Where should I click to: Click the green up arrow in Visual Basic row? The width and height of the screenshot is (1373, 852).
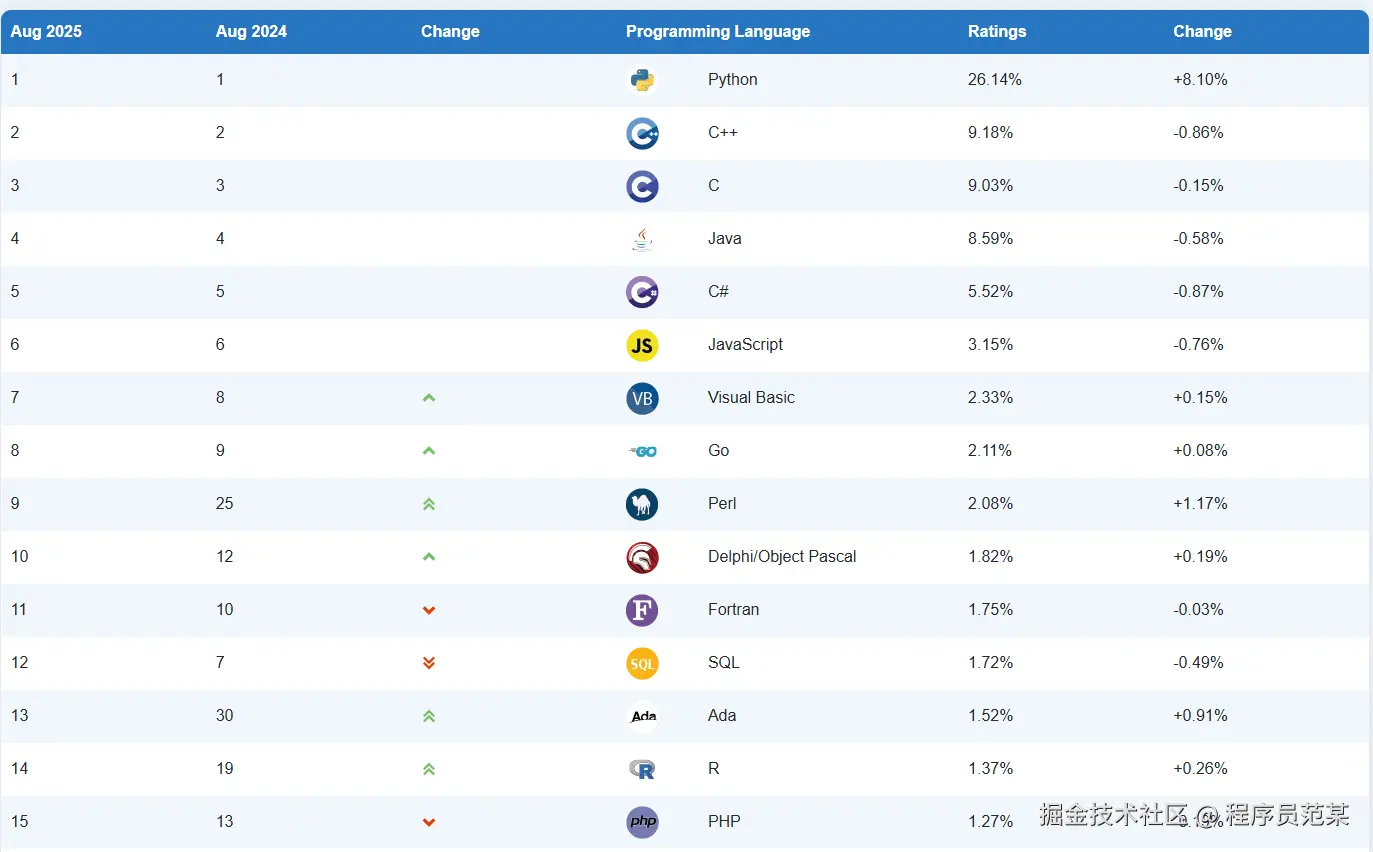[x=429, y=398]
